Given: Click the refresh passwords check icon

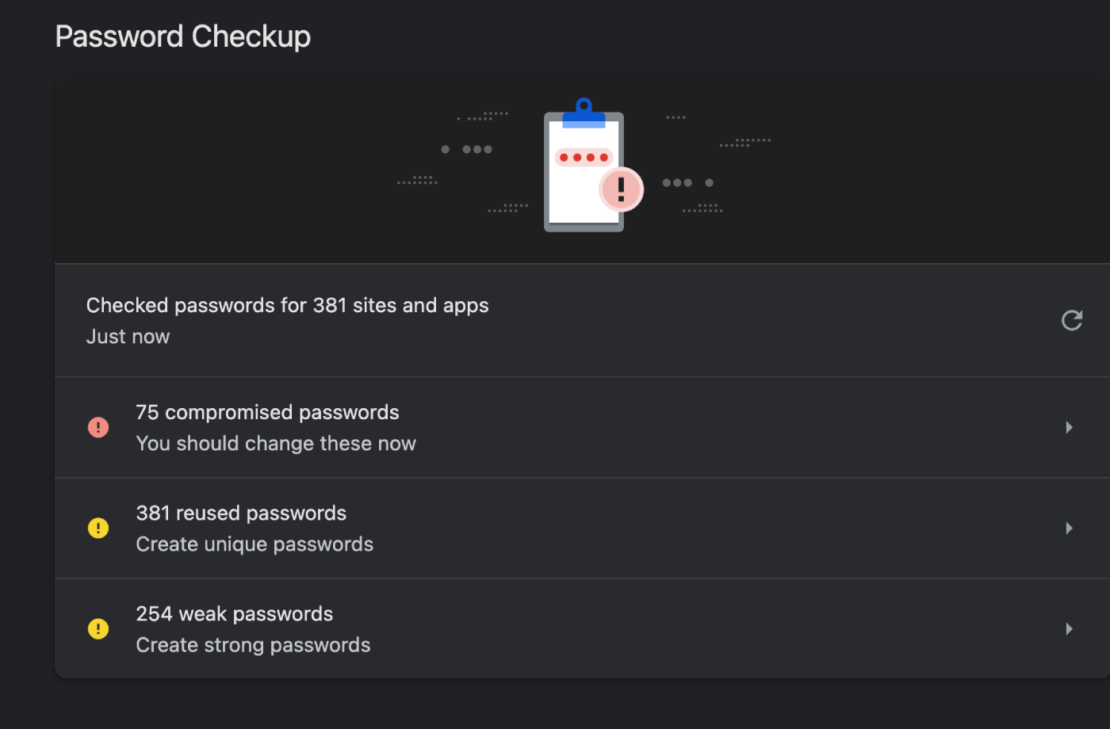Looking at the screenshot, I should pyautogui.click(x=1071, y=320).
